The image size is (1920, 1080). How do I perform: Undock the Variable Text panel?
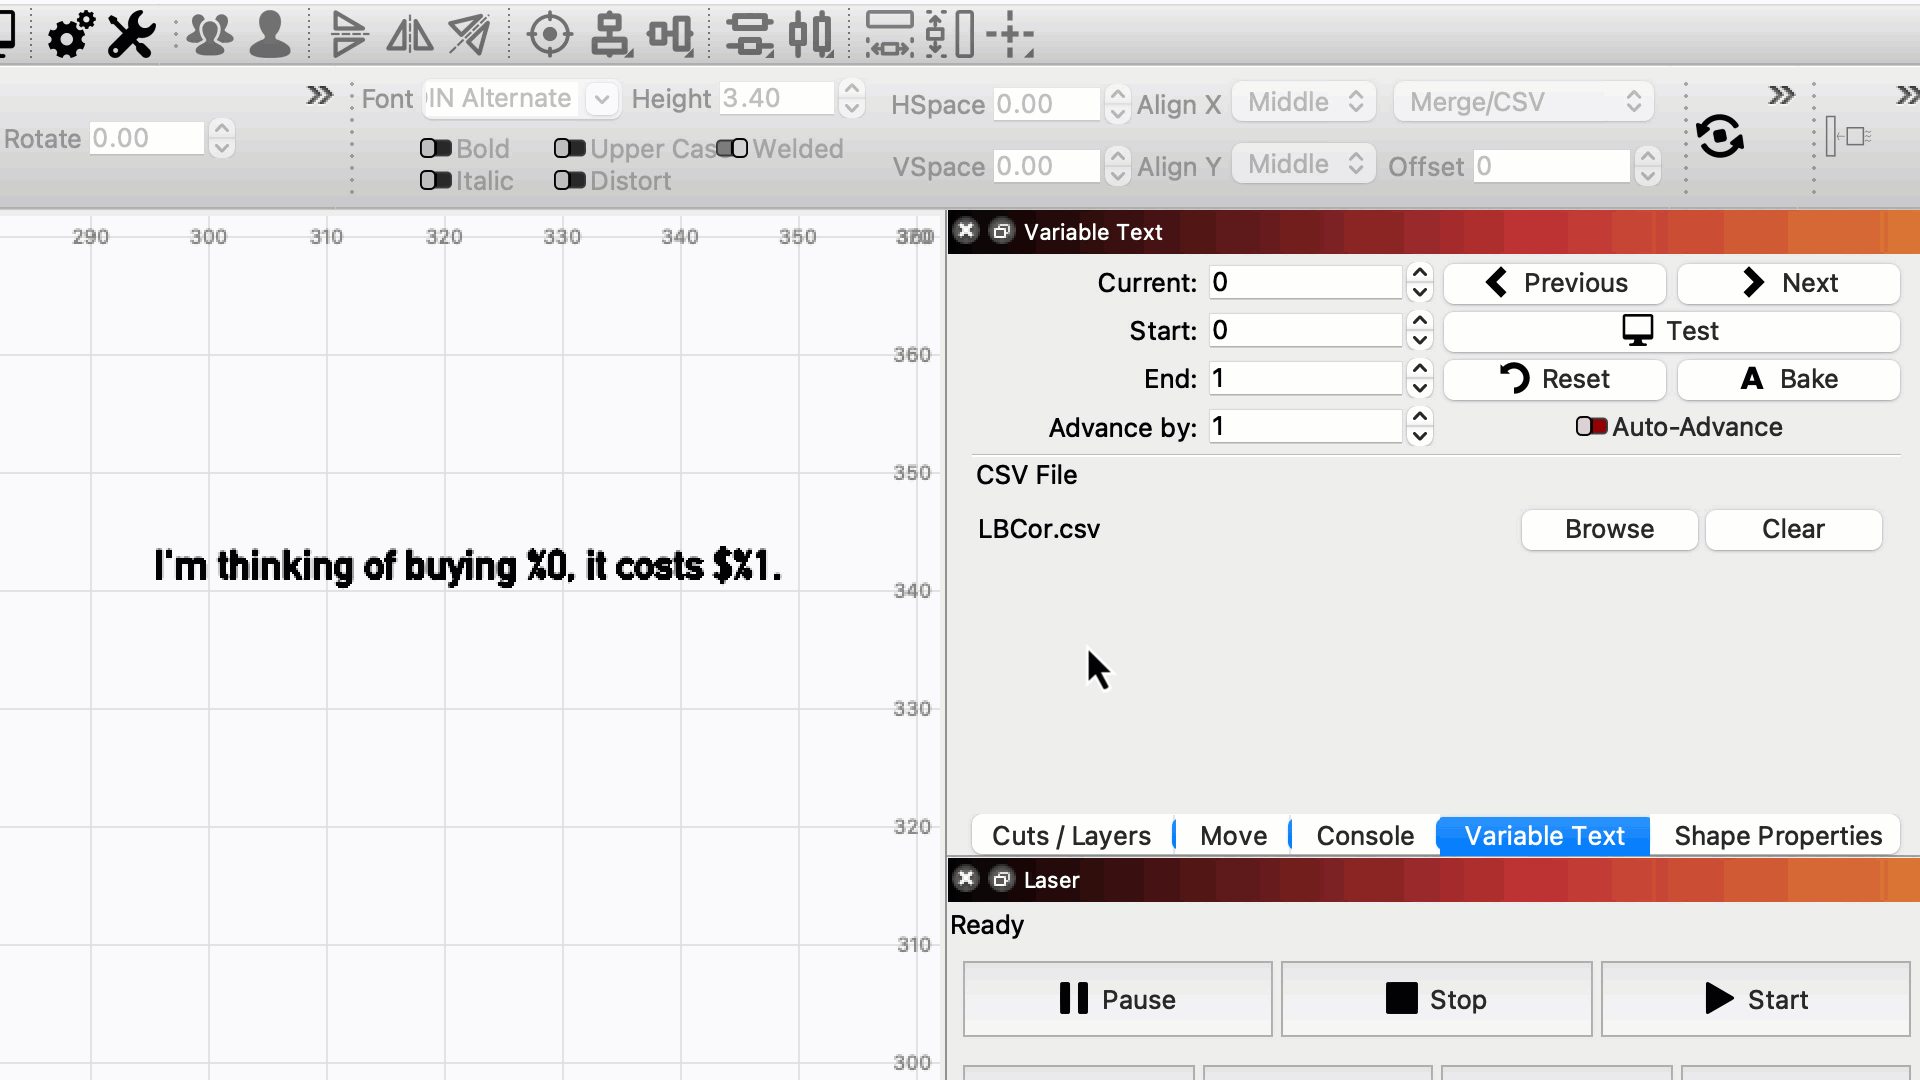point(1001,231)
